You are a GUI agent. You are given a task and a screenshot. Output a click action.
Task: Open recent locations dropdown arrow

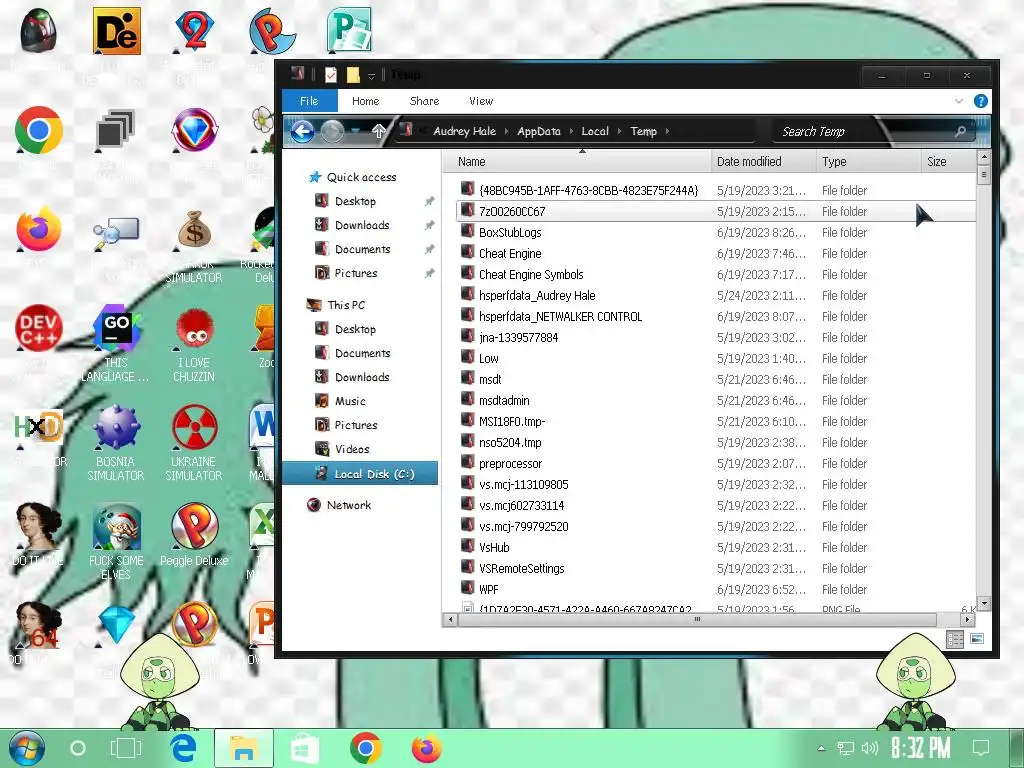click(x=355, y=131)
